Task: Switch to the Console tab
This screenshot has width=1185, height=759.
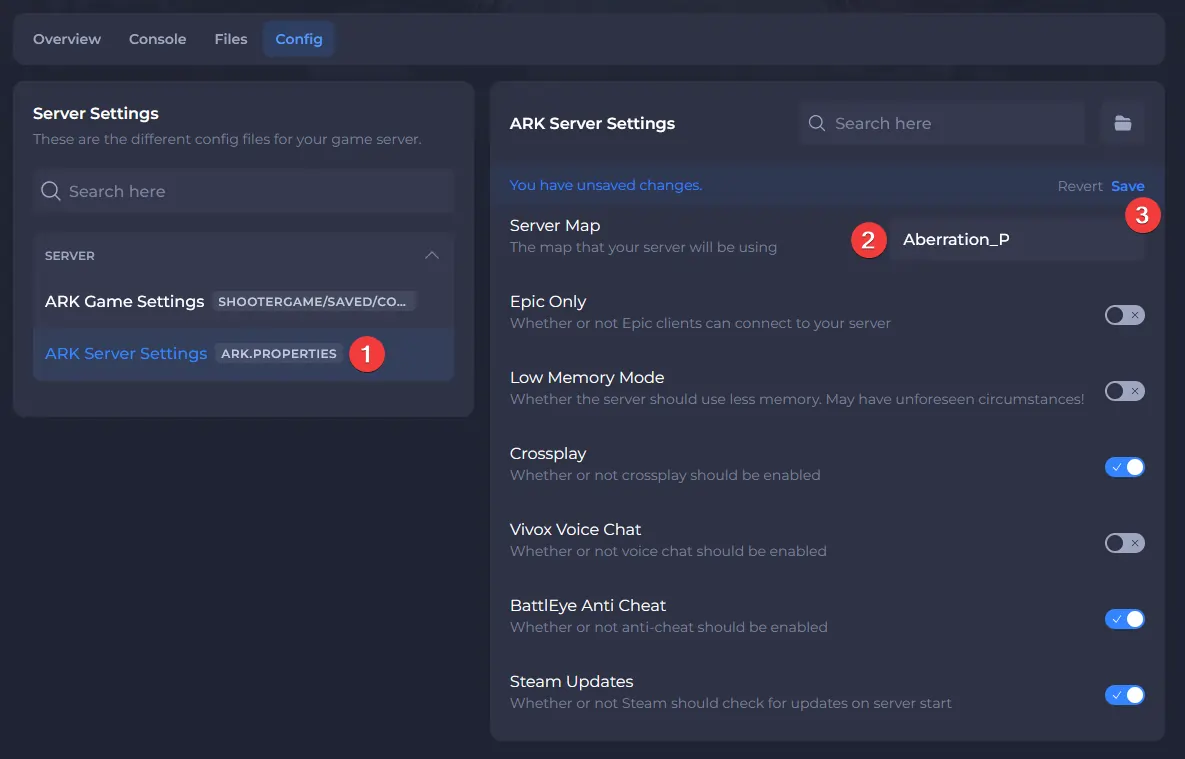Action: point(158,39)
